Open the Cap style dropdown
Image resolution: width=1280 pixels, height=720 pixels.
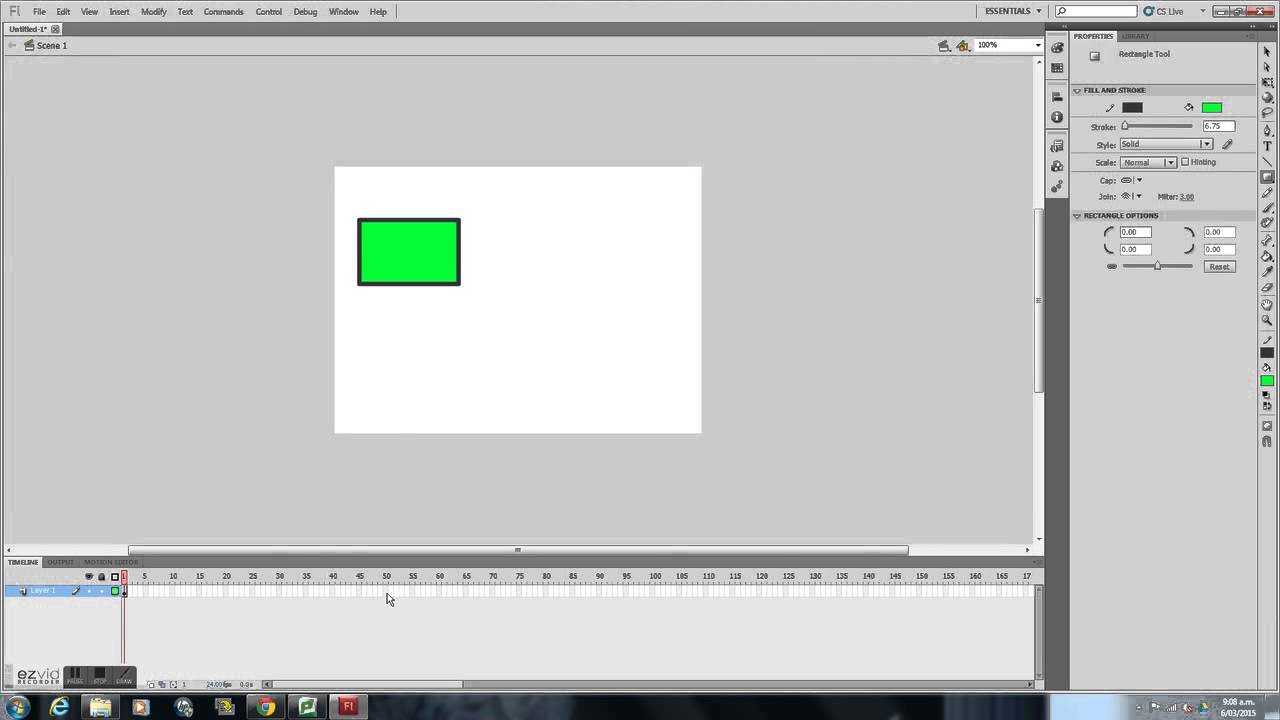(1131, 180)
